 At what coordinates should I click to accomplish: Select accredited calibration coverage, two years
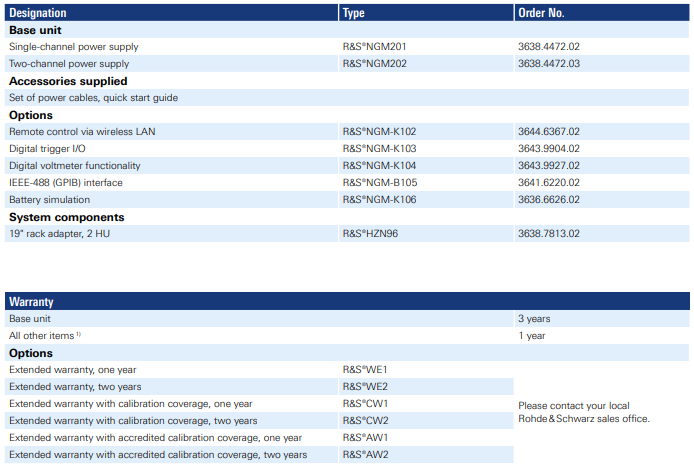(158, 455)
